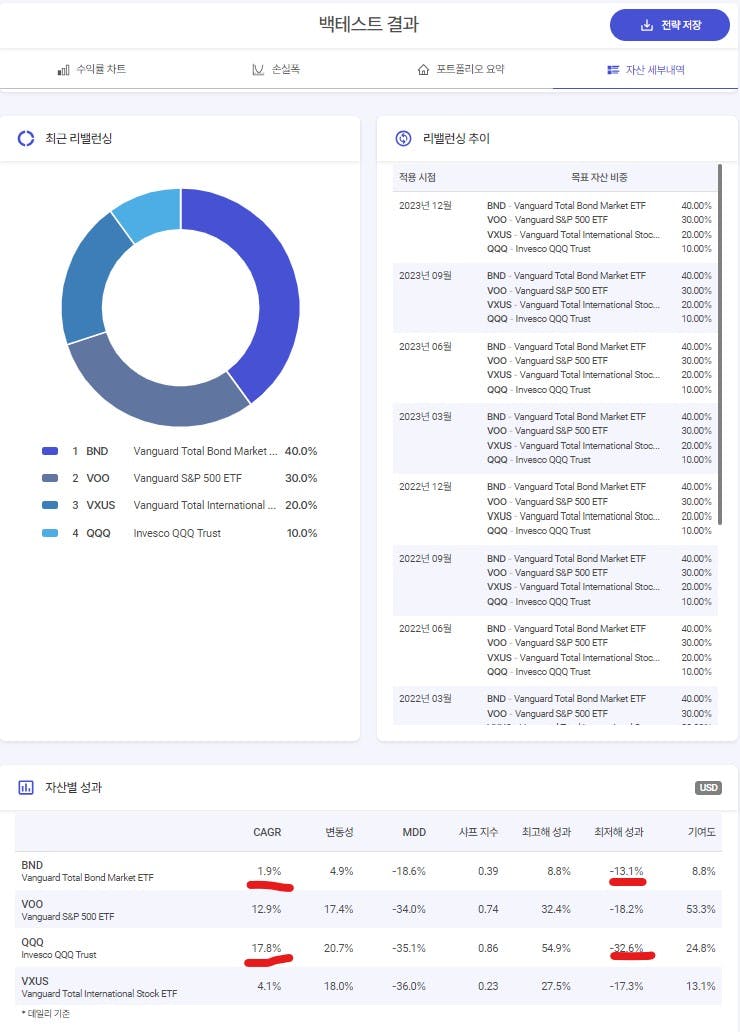Screen dimensions: 740x1032
Task: Click BND CAGR value 1.9%
Action: point(269,871)
